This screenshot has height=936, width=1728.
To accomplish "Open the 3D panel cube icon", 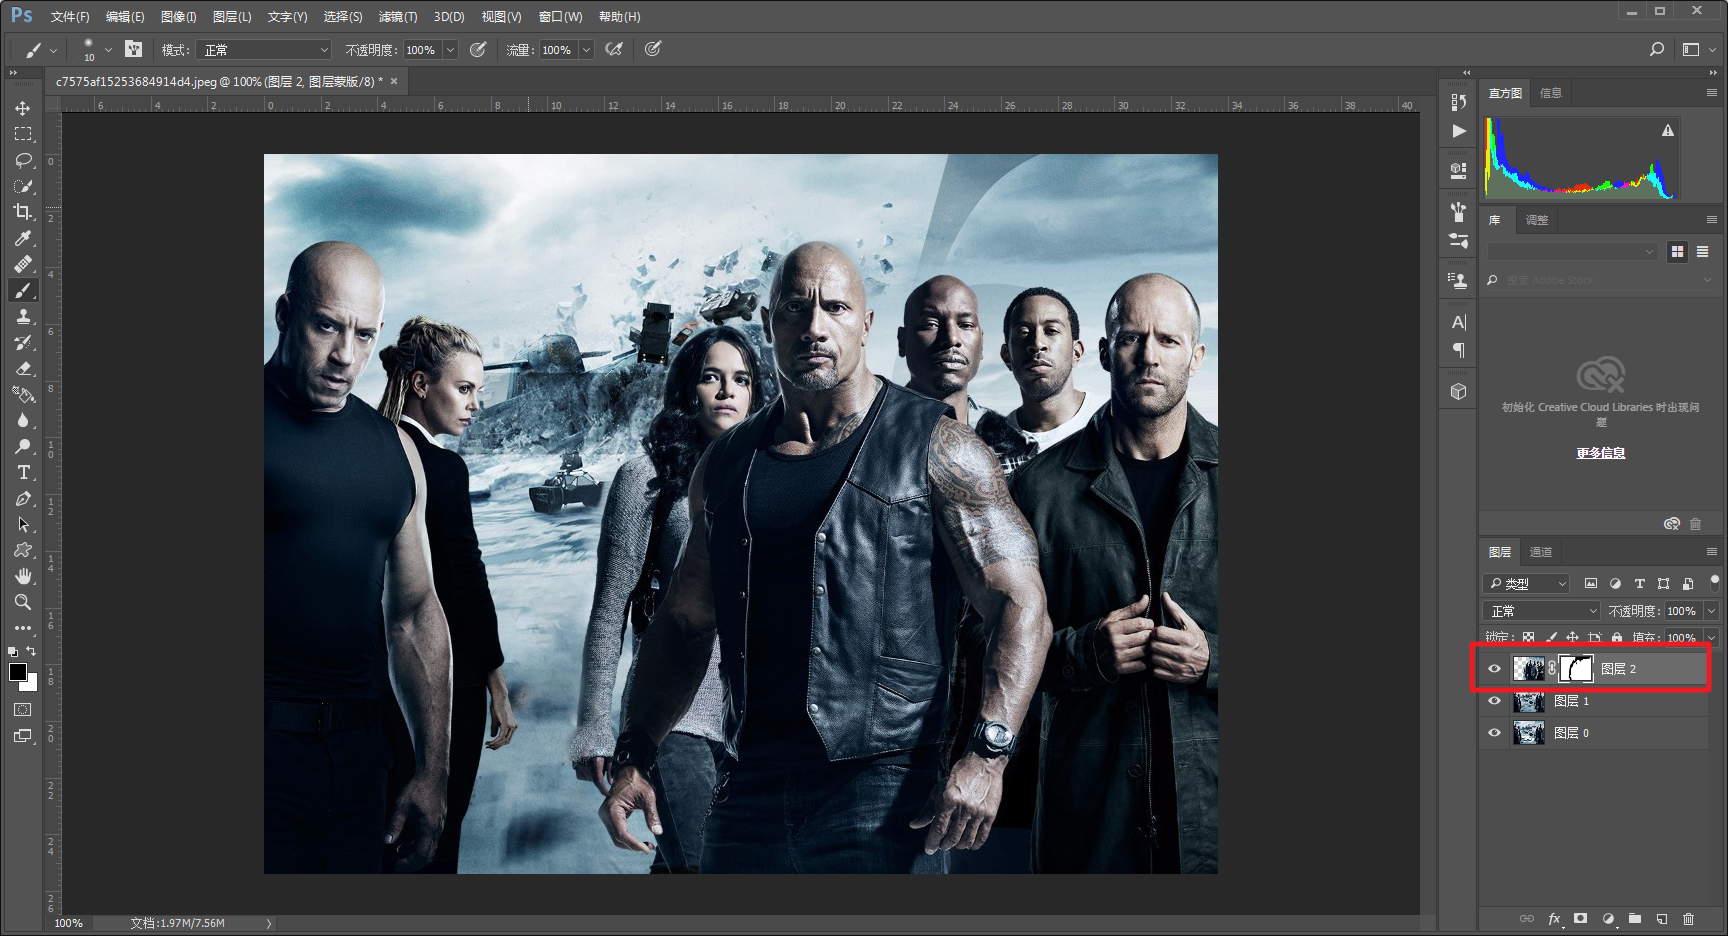I will [1459, 391].
